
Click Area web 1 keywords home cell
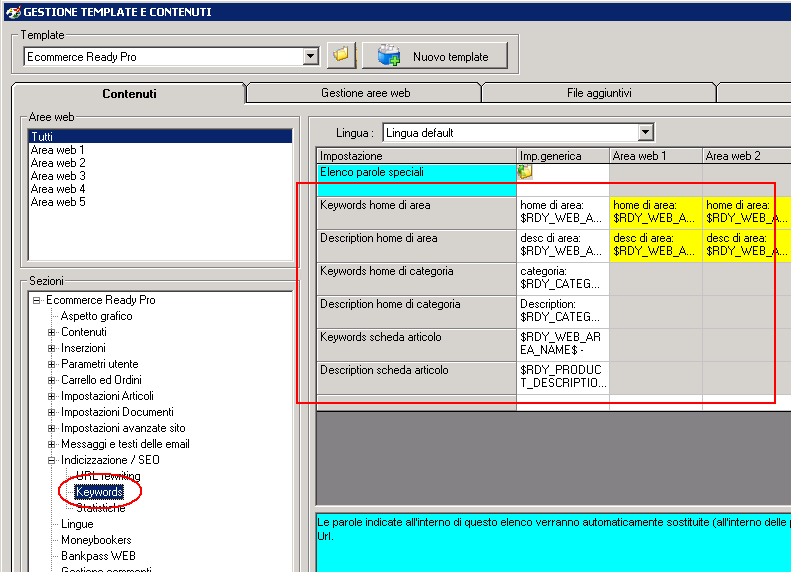656,212
